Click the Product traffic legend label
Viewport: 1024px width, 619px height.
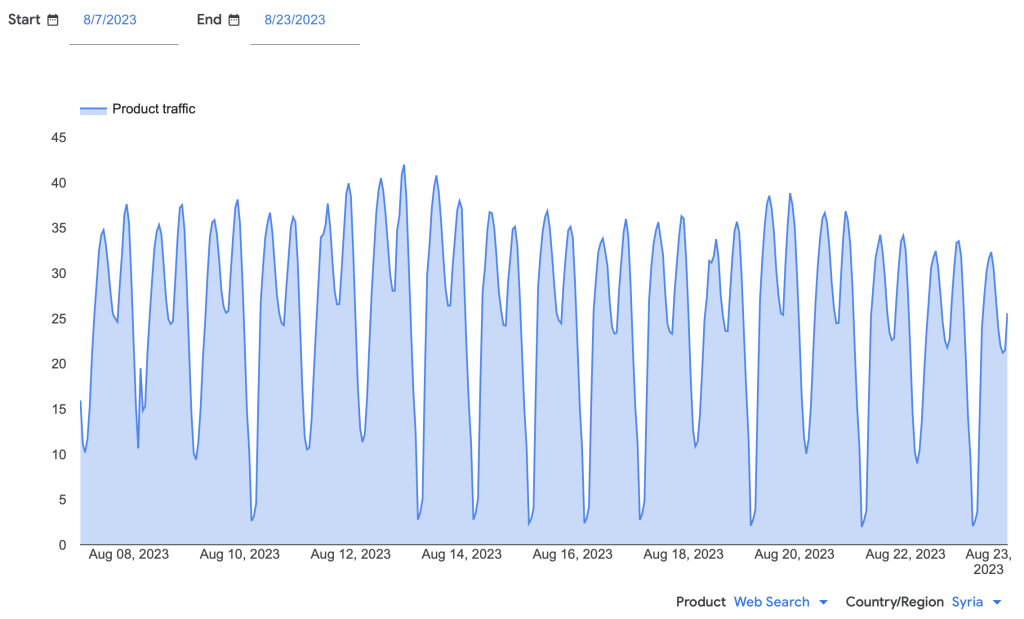153,109
